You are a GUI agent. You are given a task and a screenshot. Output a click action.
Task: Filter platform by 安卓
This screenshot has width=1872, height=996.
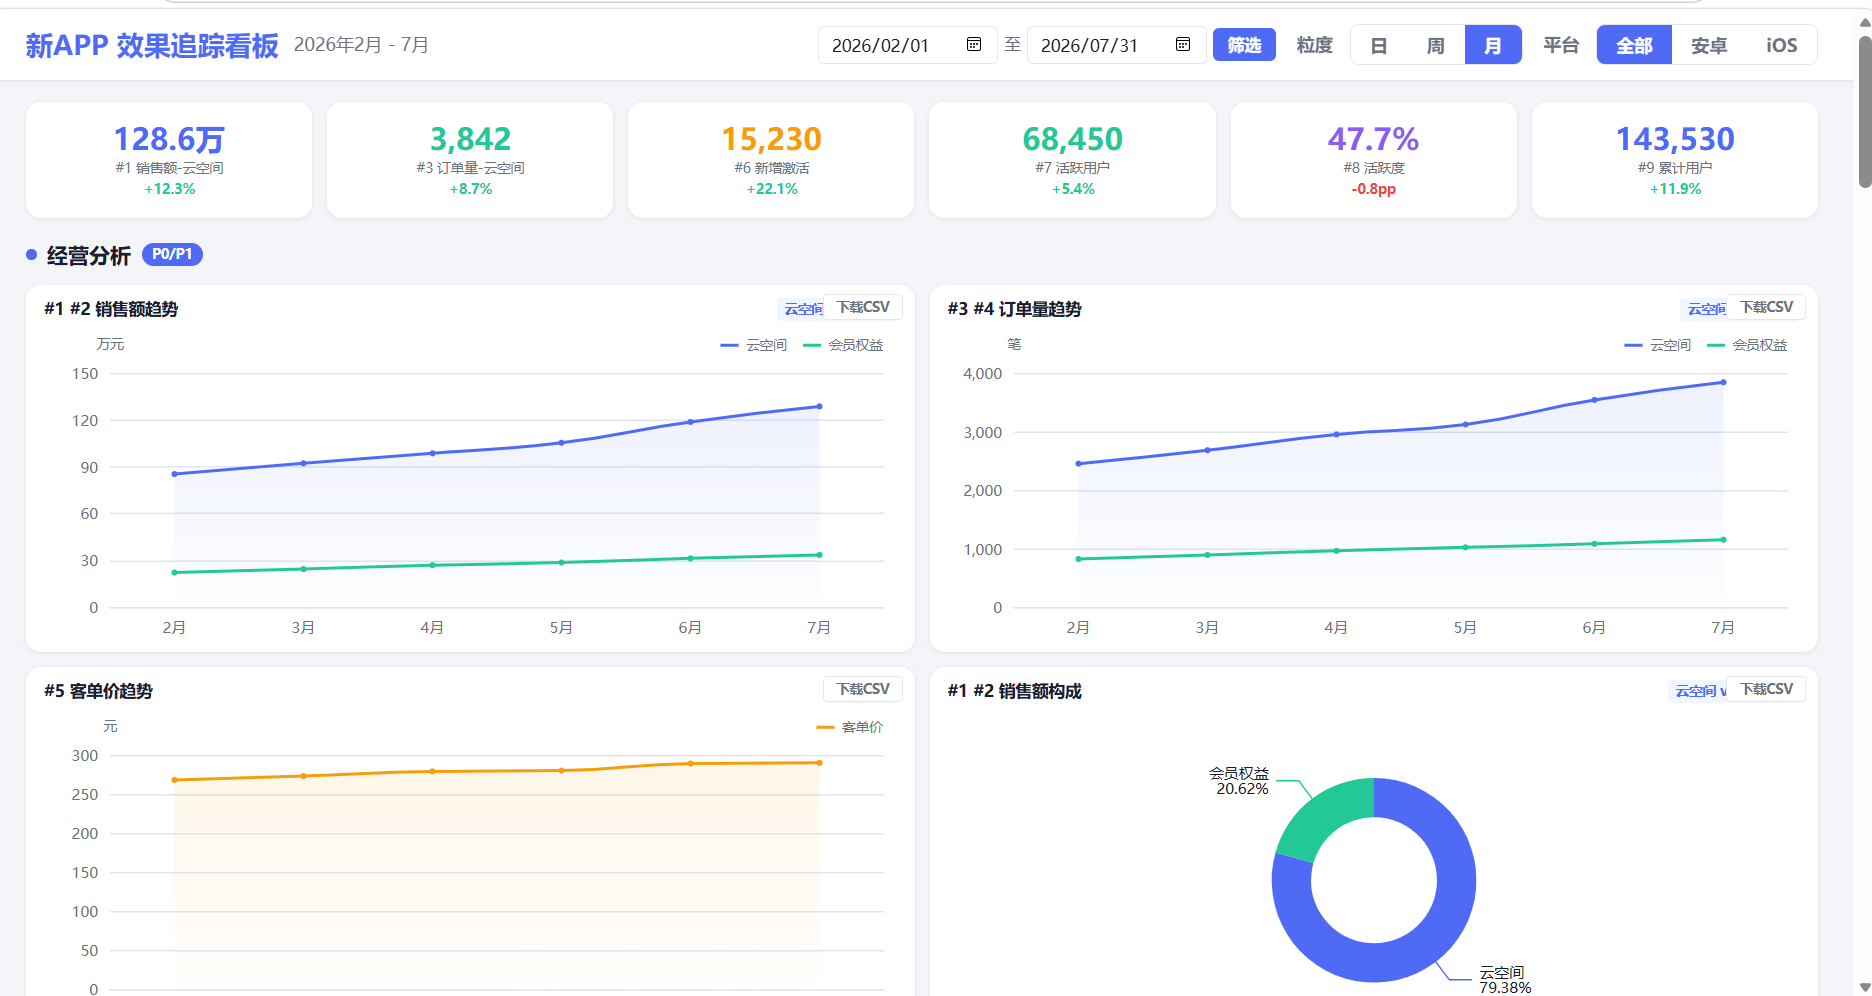[x=1709, y=45]
